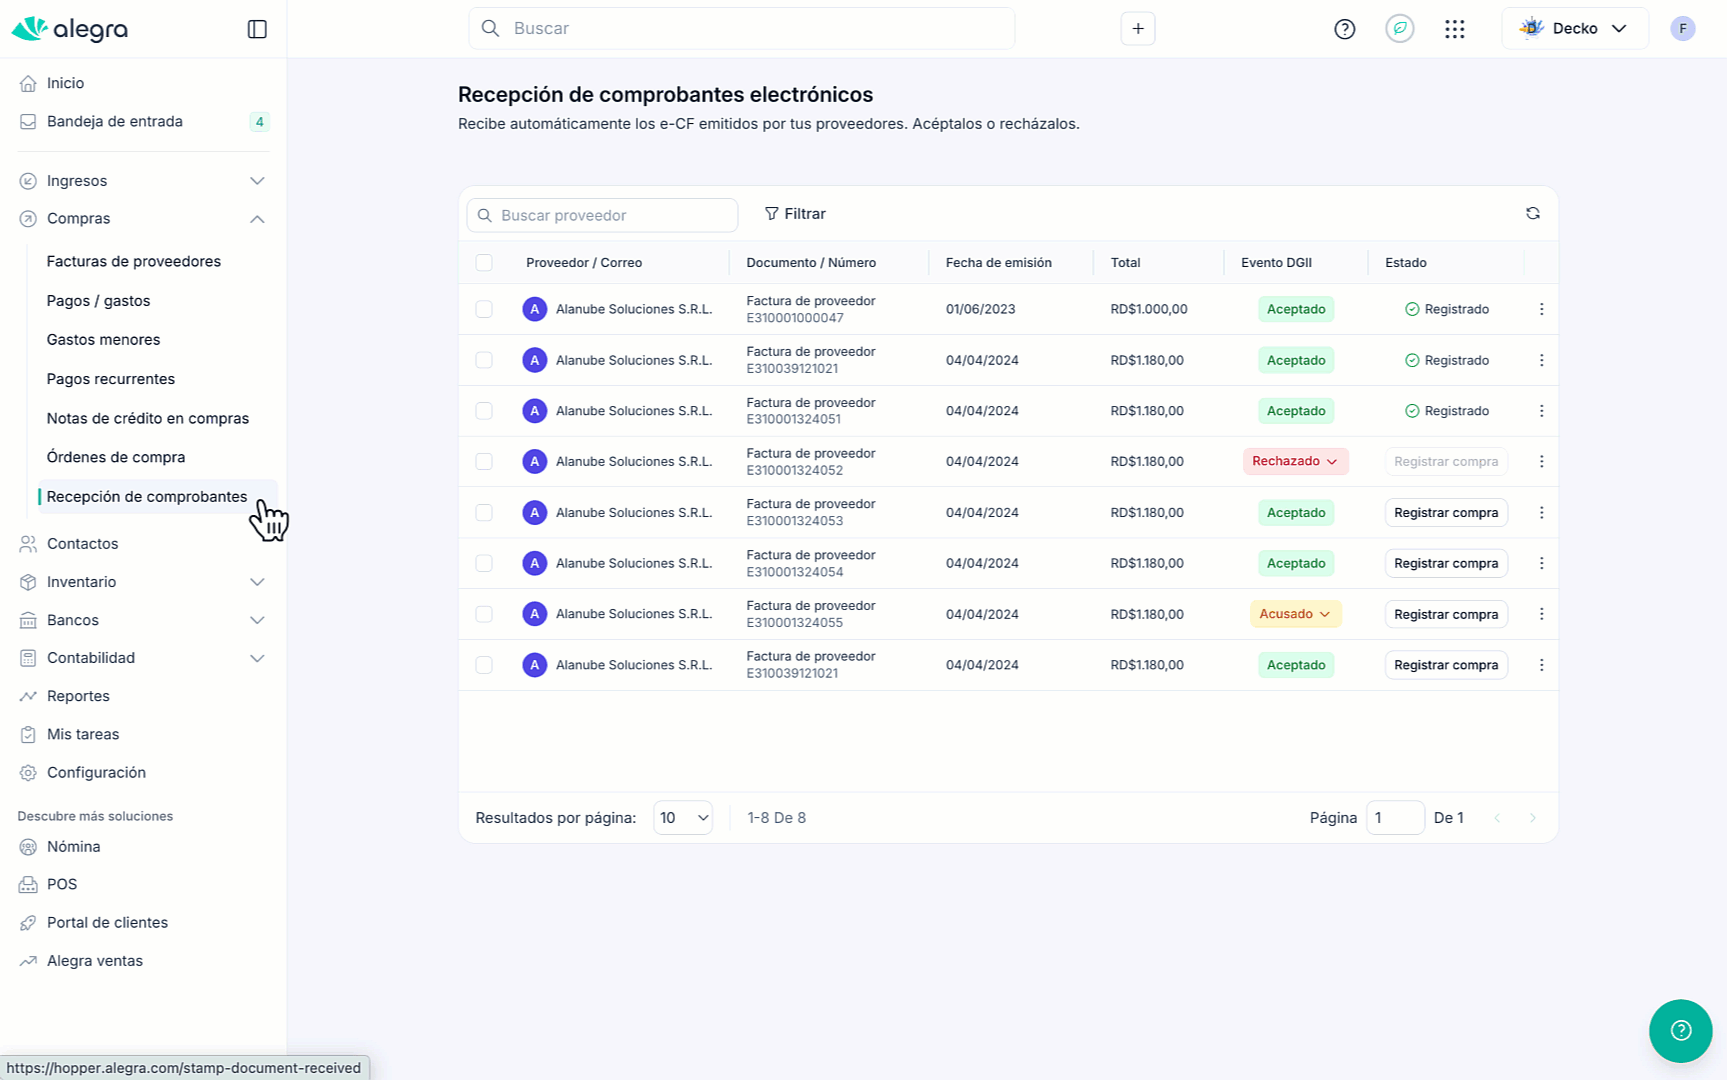Collapse the sidebar with the panel icon
This screenshot has height=1080, width=1727.
point(257,29)
